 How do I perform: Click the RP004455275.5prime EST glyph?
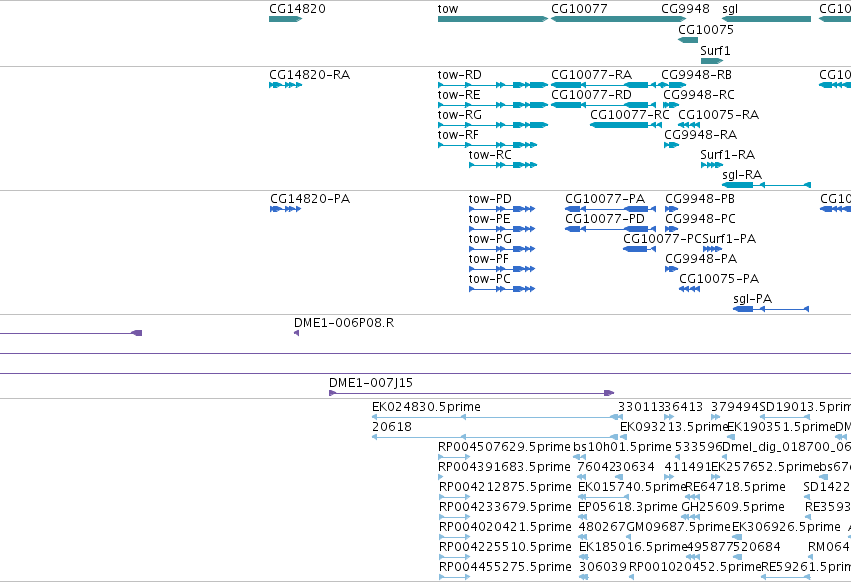[x=454, y=577]
